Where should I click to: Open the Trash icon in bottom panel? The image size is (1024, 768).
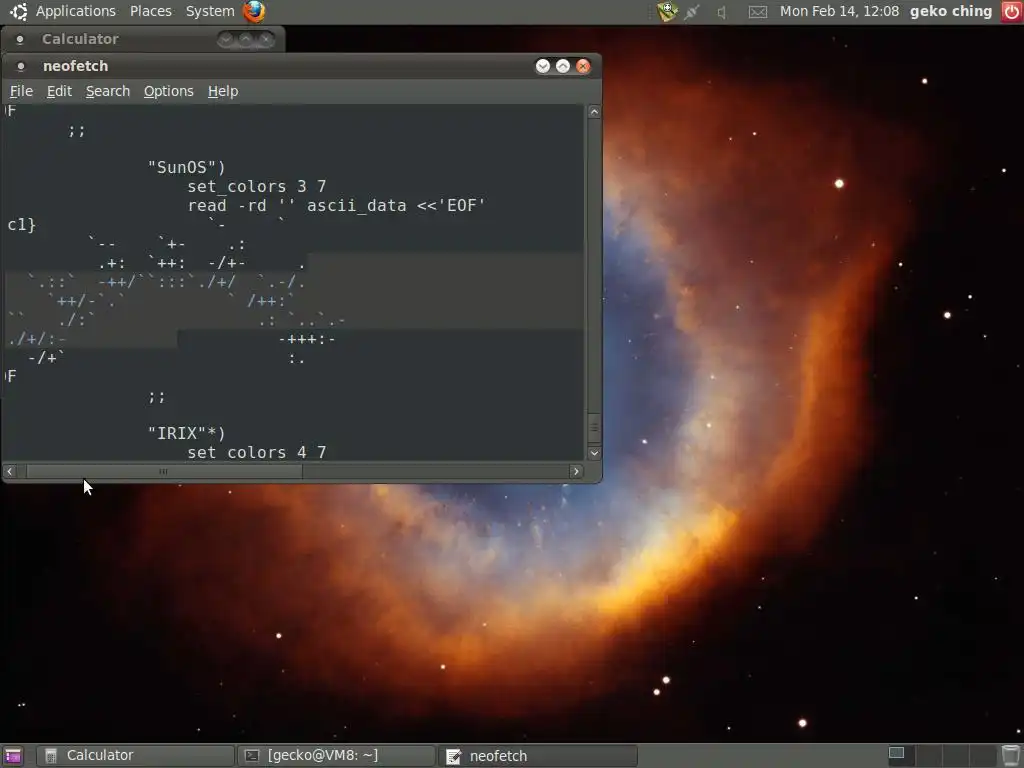(1011, 756)
